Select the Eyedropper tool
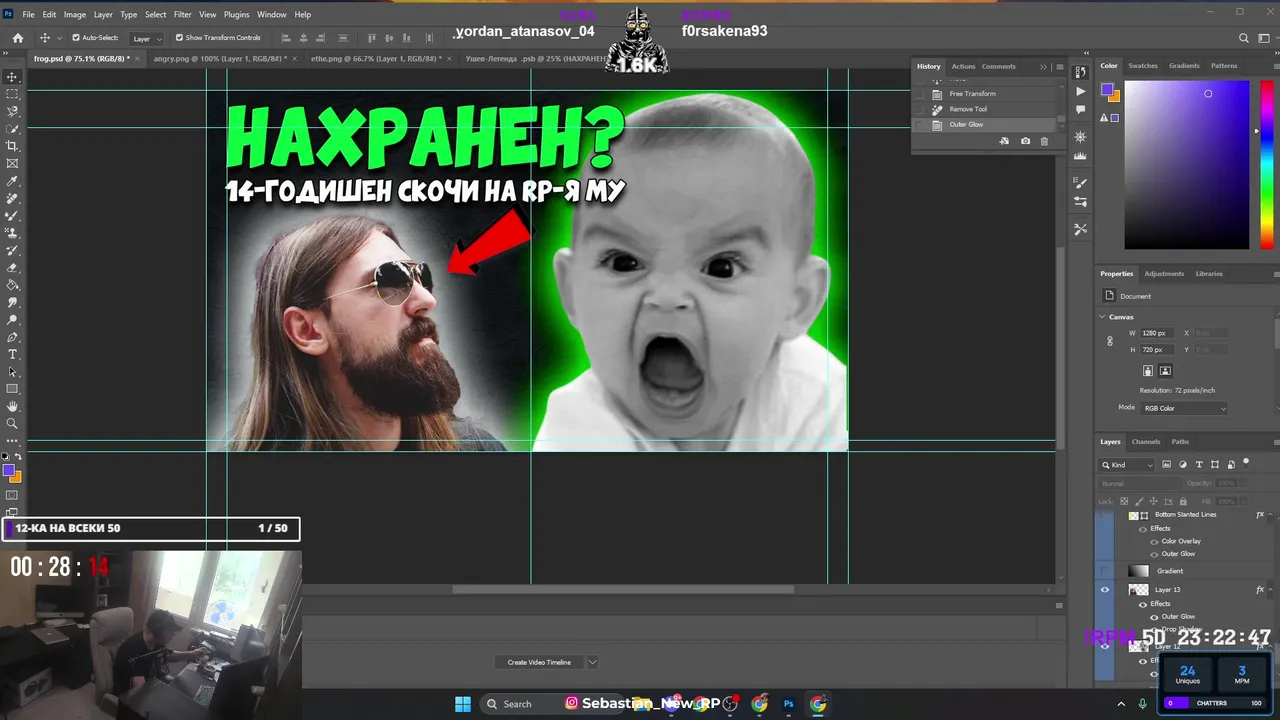The height and width of the screenshot is (720, 1280). pyautogui.click(x=12, y=181)
